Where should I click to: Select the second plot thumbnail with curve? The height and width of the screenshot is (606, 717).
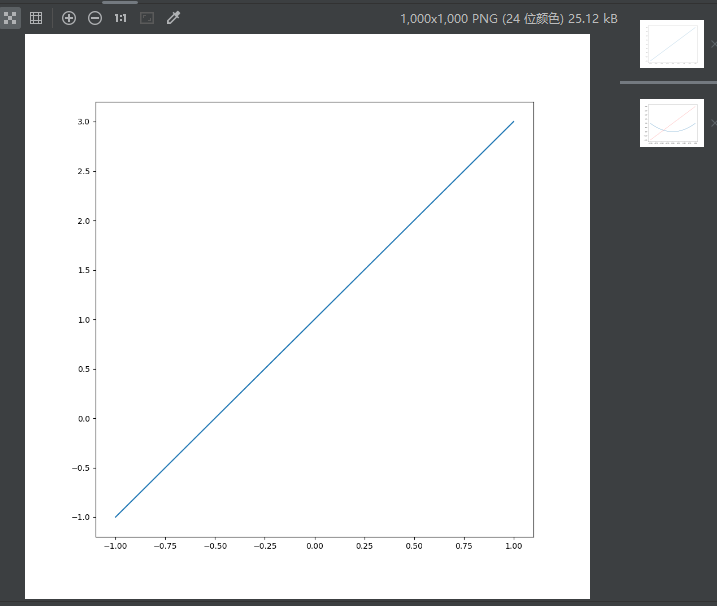pyautogui.click(x=672, y=123)
